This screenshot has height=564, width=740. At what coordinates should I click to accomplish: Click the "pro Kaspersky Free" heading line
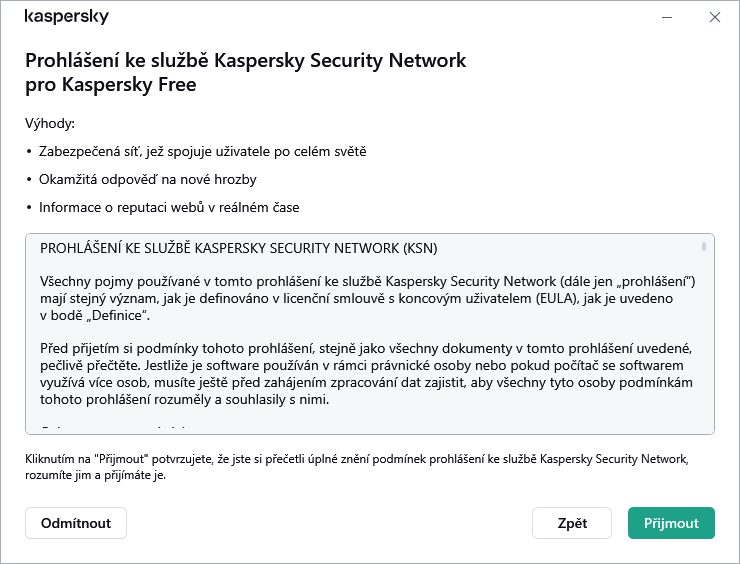click(110, 85)
